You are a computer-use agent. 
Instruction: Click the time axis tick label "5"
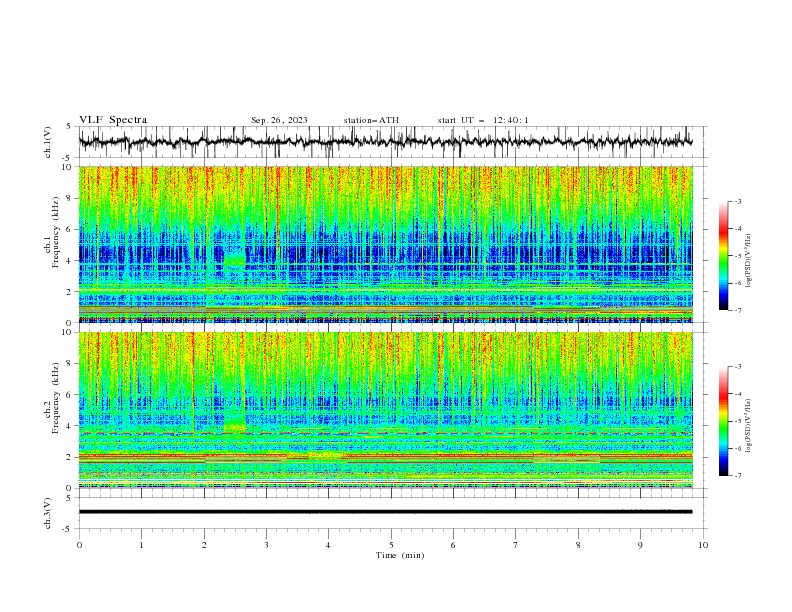pyautogui.click(x=391, y=545)
